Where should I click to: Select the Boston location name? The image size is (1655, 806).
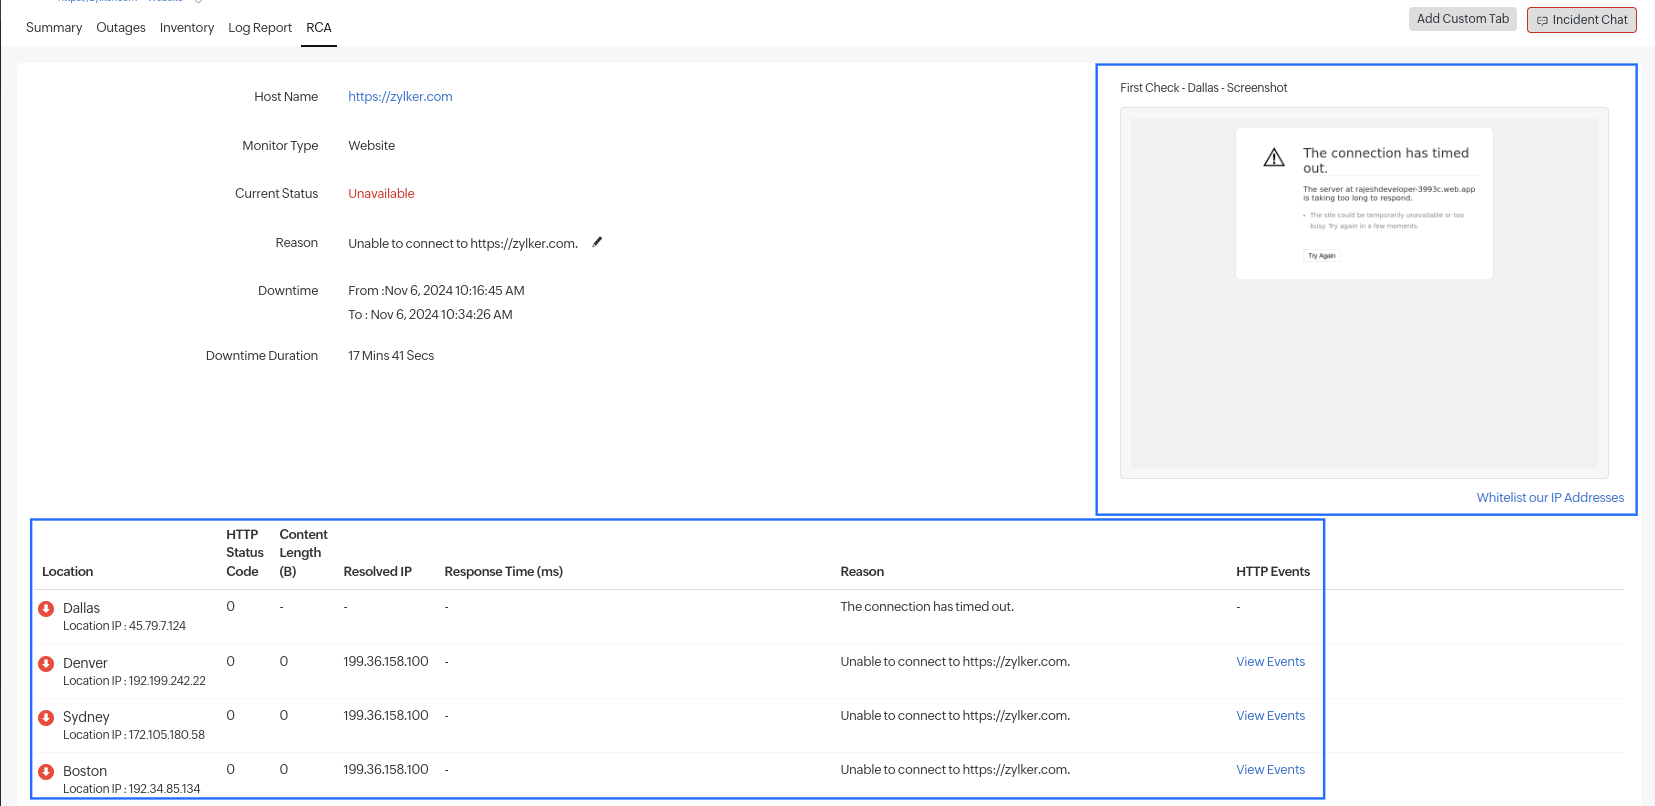(x=85, y=771)
